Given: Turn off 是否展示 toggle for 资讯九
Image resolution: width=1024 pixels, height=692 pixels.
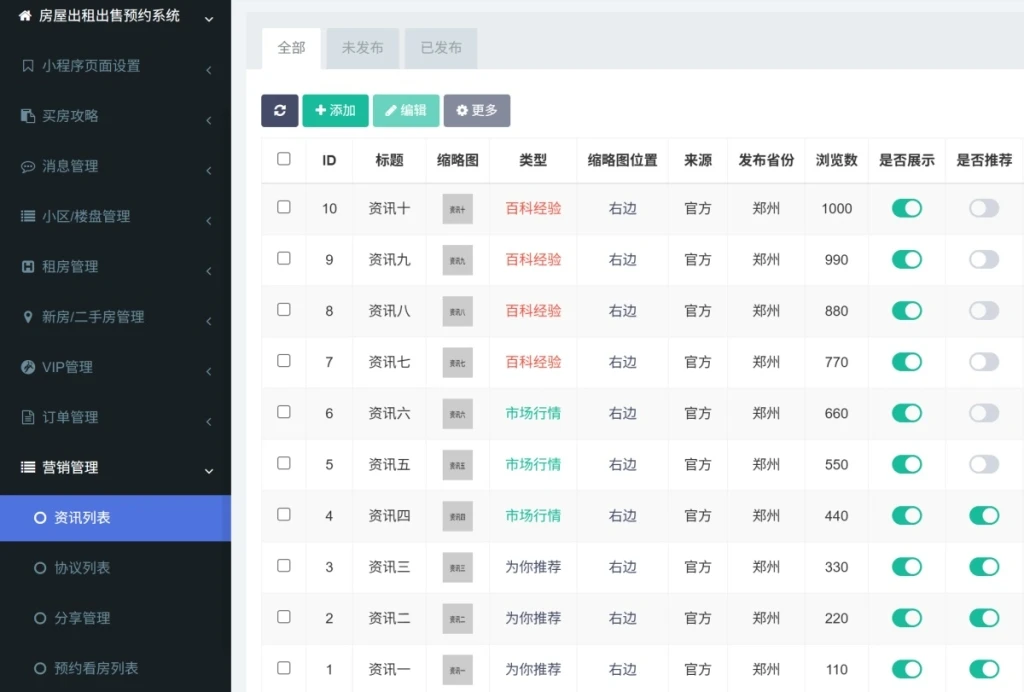Looking at the screenshot, I should [907, 260].
